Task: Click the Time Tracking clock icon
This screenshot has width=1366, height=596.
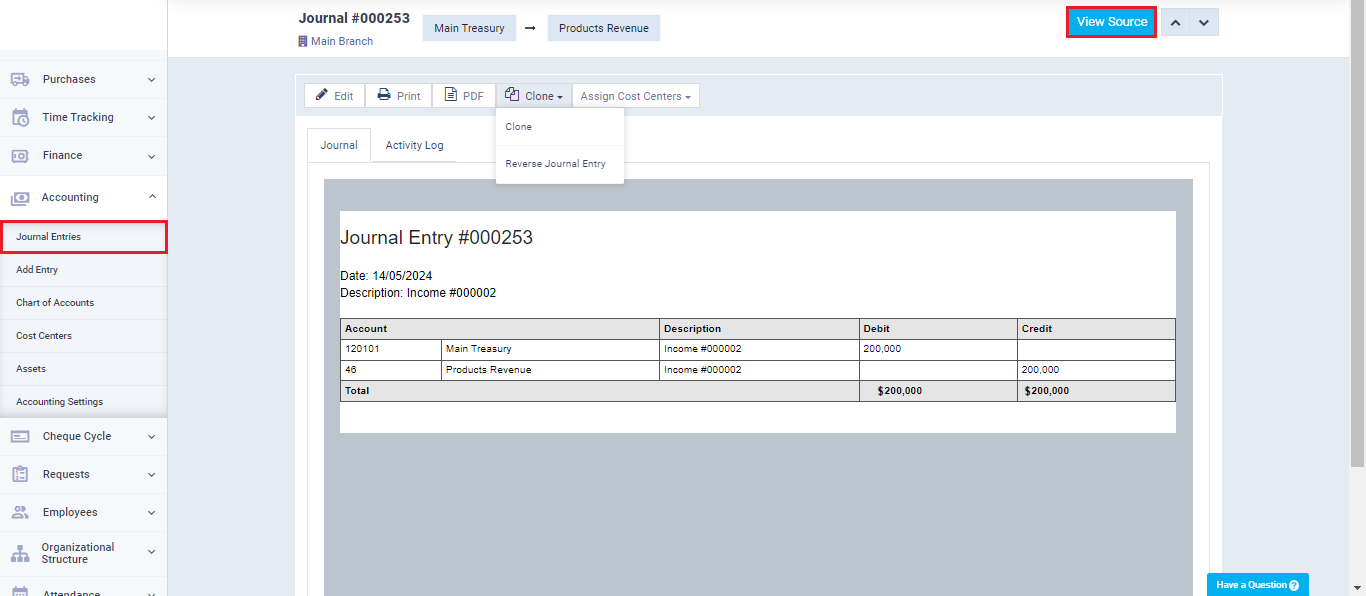Action: pyautogui.click(x=20, y=117)
